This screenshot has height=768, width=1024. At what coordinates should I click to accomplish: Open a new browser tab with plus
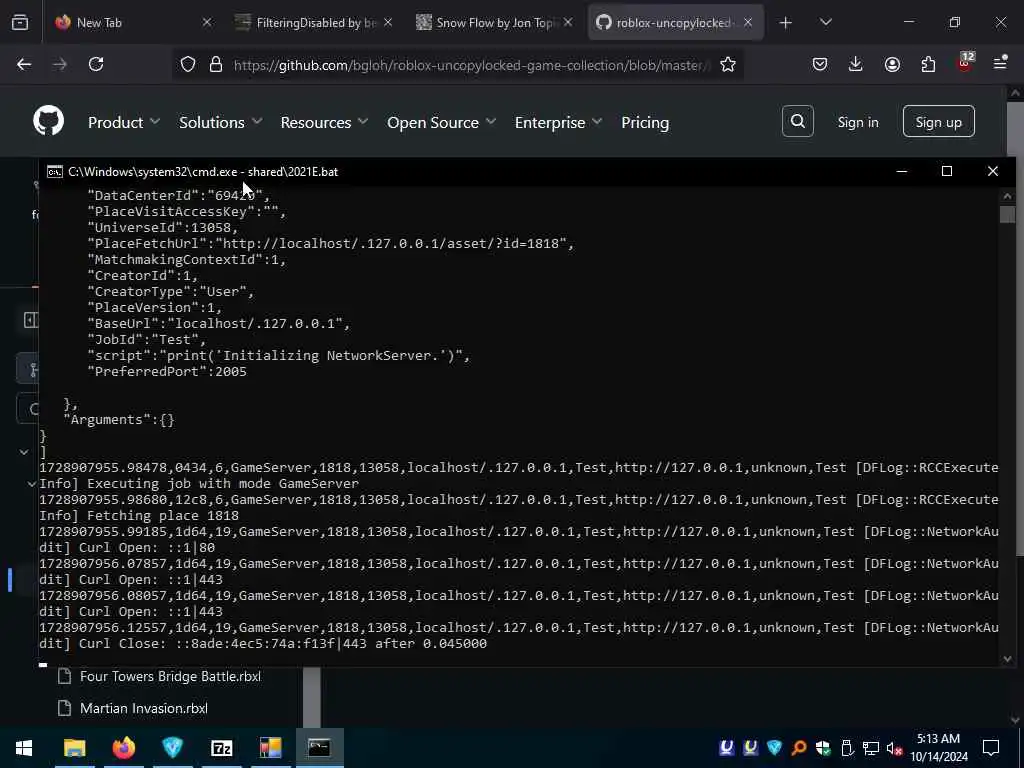coord(786,23)
